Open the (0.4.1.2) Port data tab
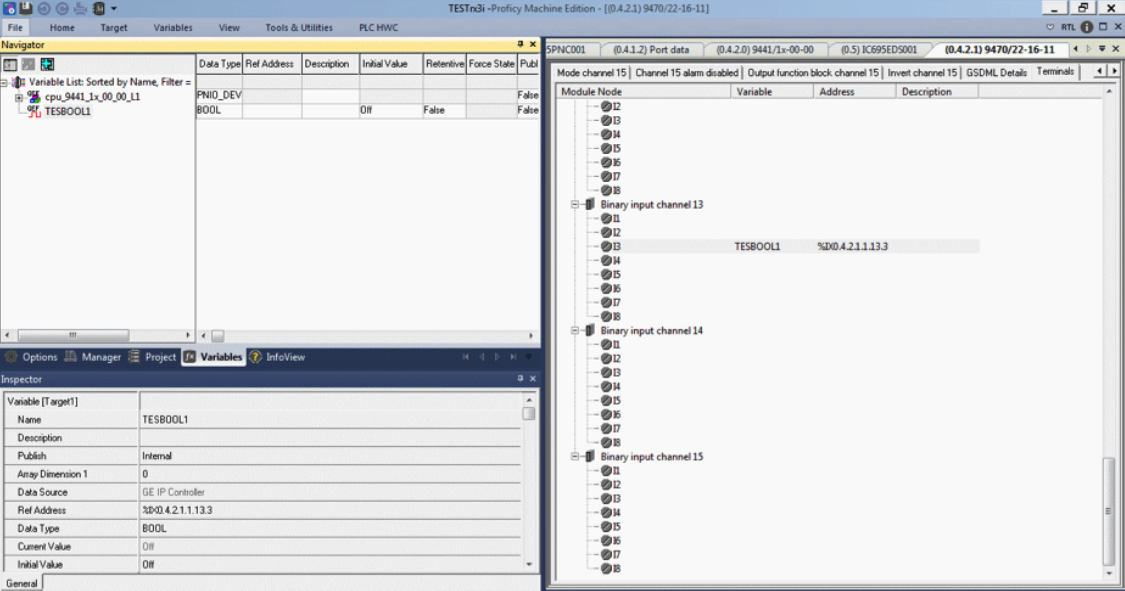 (x=651, y=49)
